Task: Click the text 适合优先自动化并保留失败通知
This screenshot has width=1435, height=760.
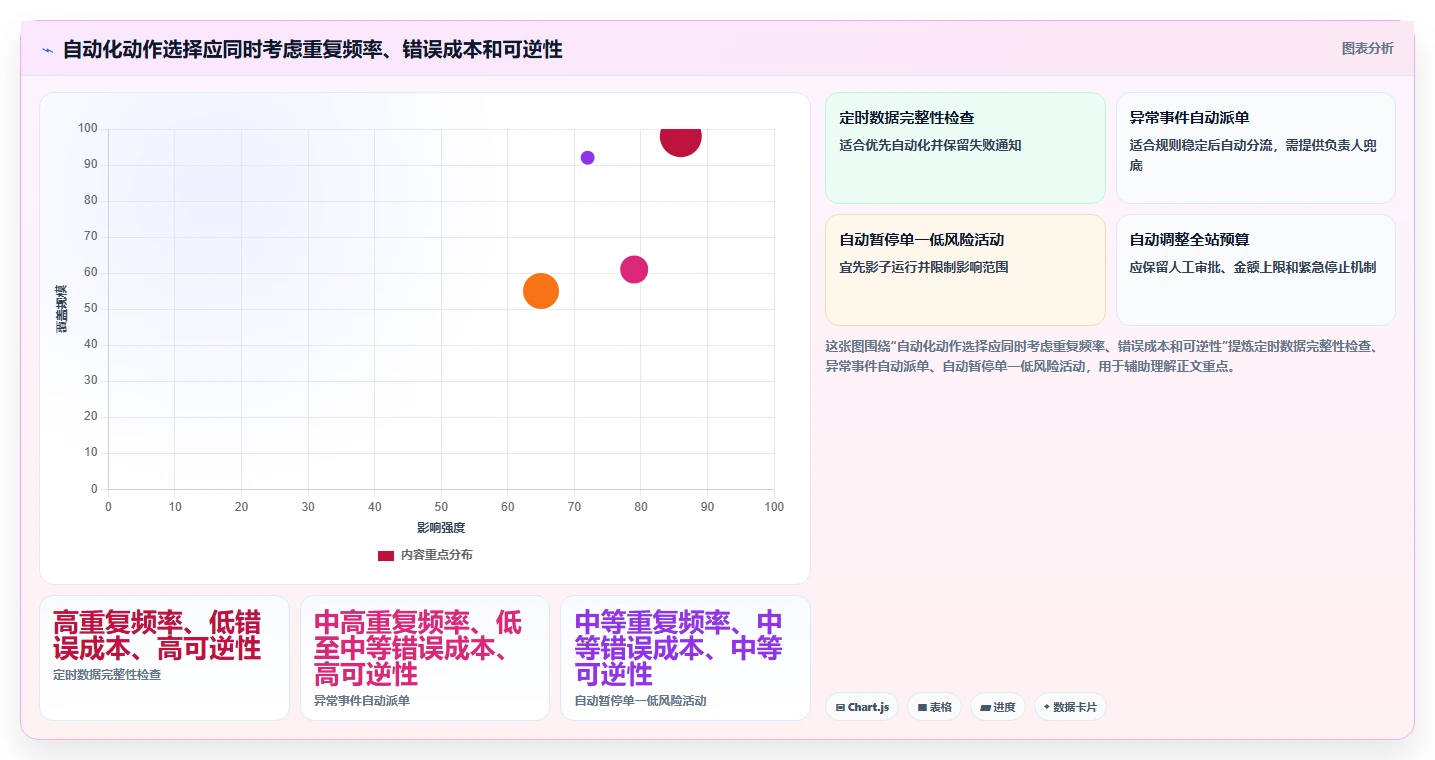Action: click(930, 145)
